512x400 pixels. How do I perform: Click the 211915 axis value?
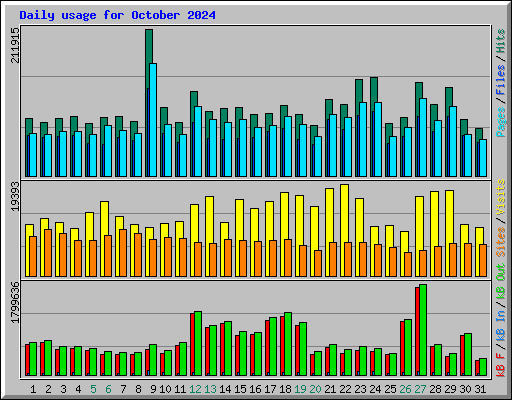point(15,45)
